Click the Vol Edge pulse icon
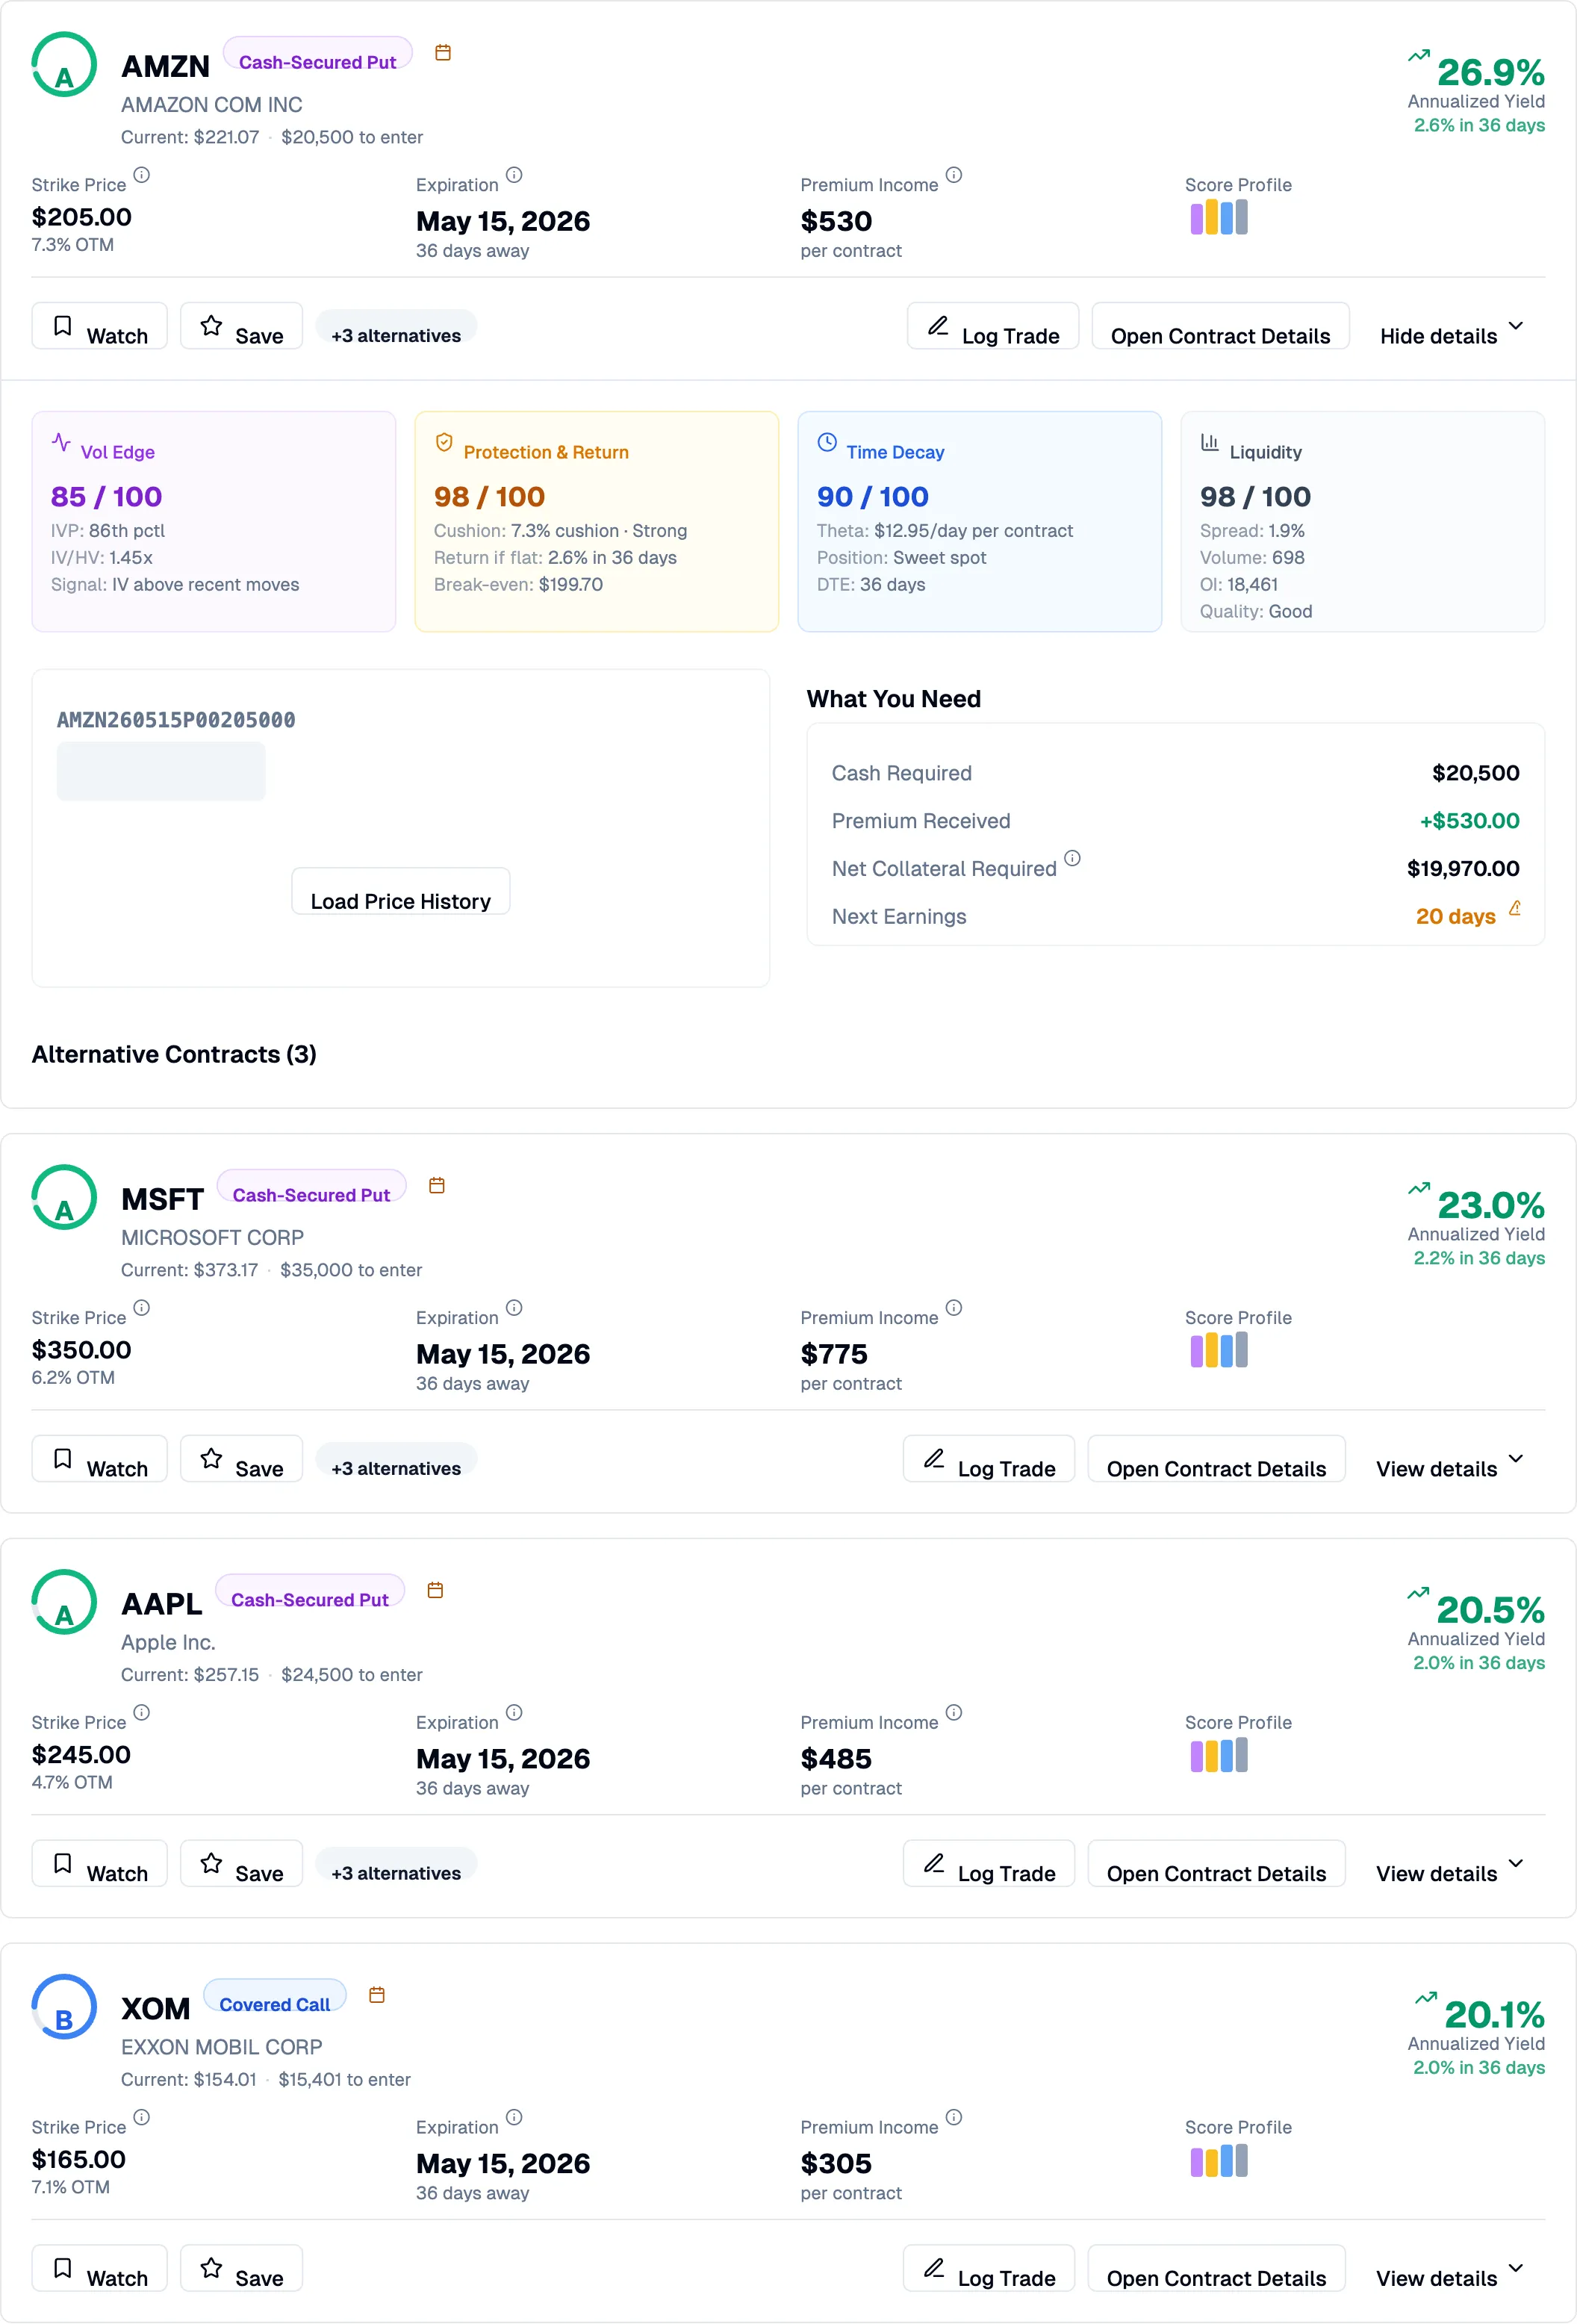 pos(61,442)
